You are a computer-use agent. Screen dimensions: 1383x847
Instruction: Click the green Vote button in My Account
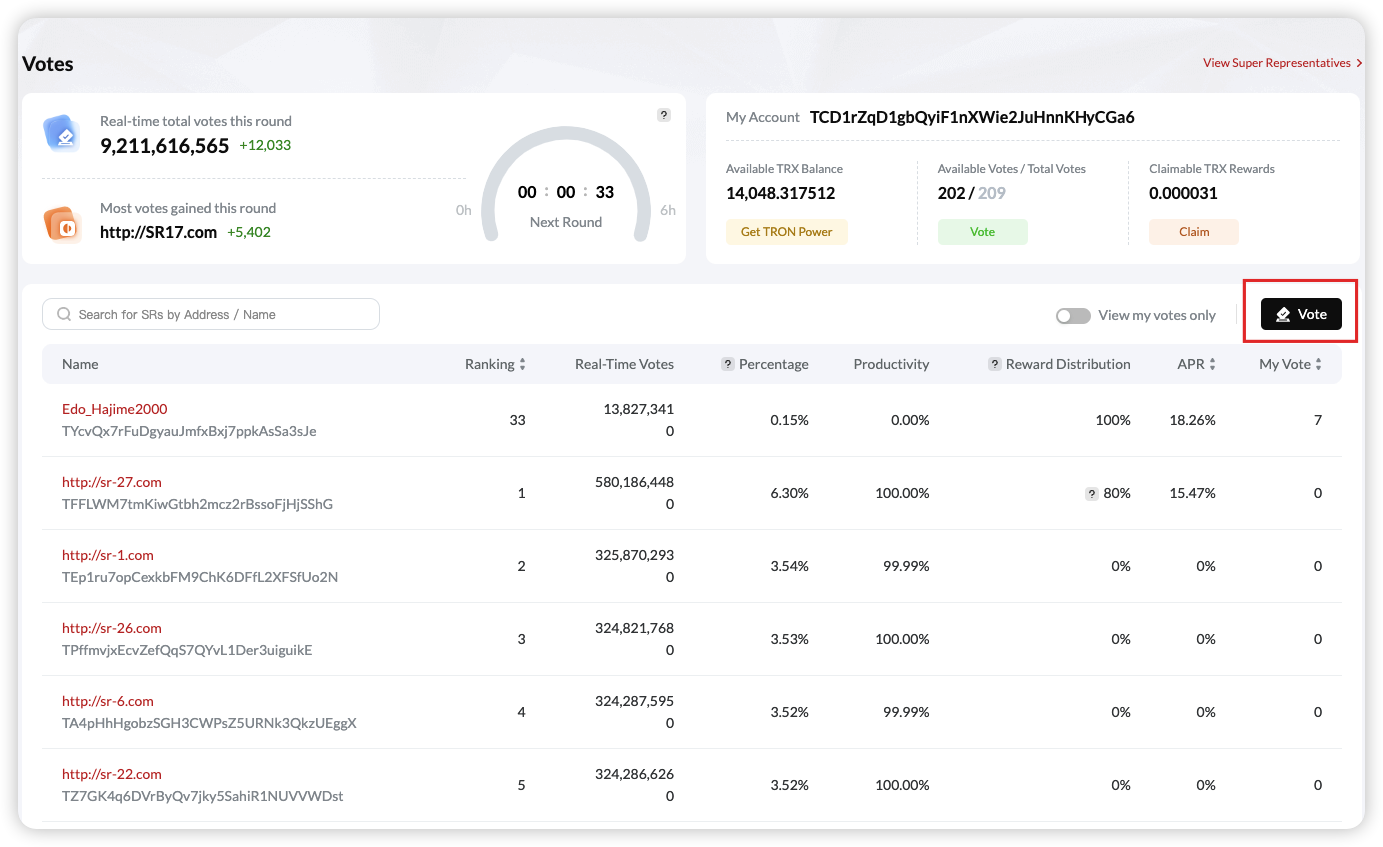click(983, 232)
